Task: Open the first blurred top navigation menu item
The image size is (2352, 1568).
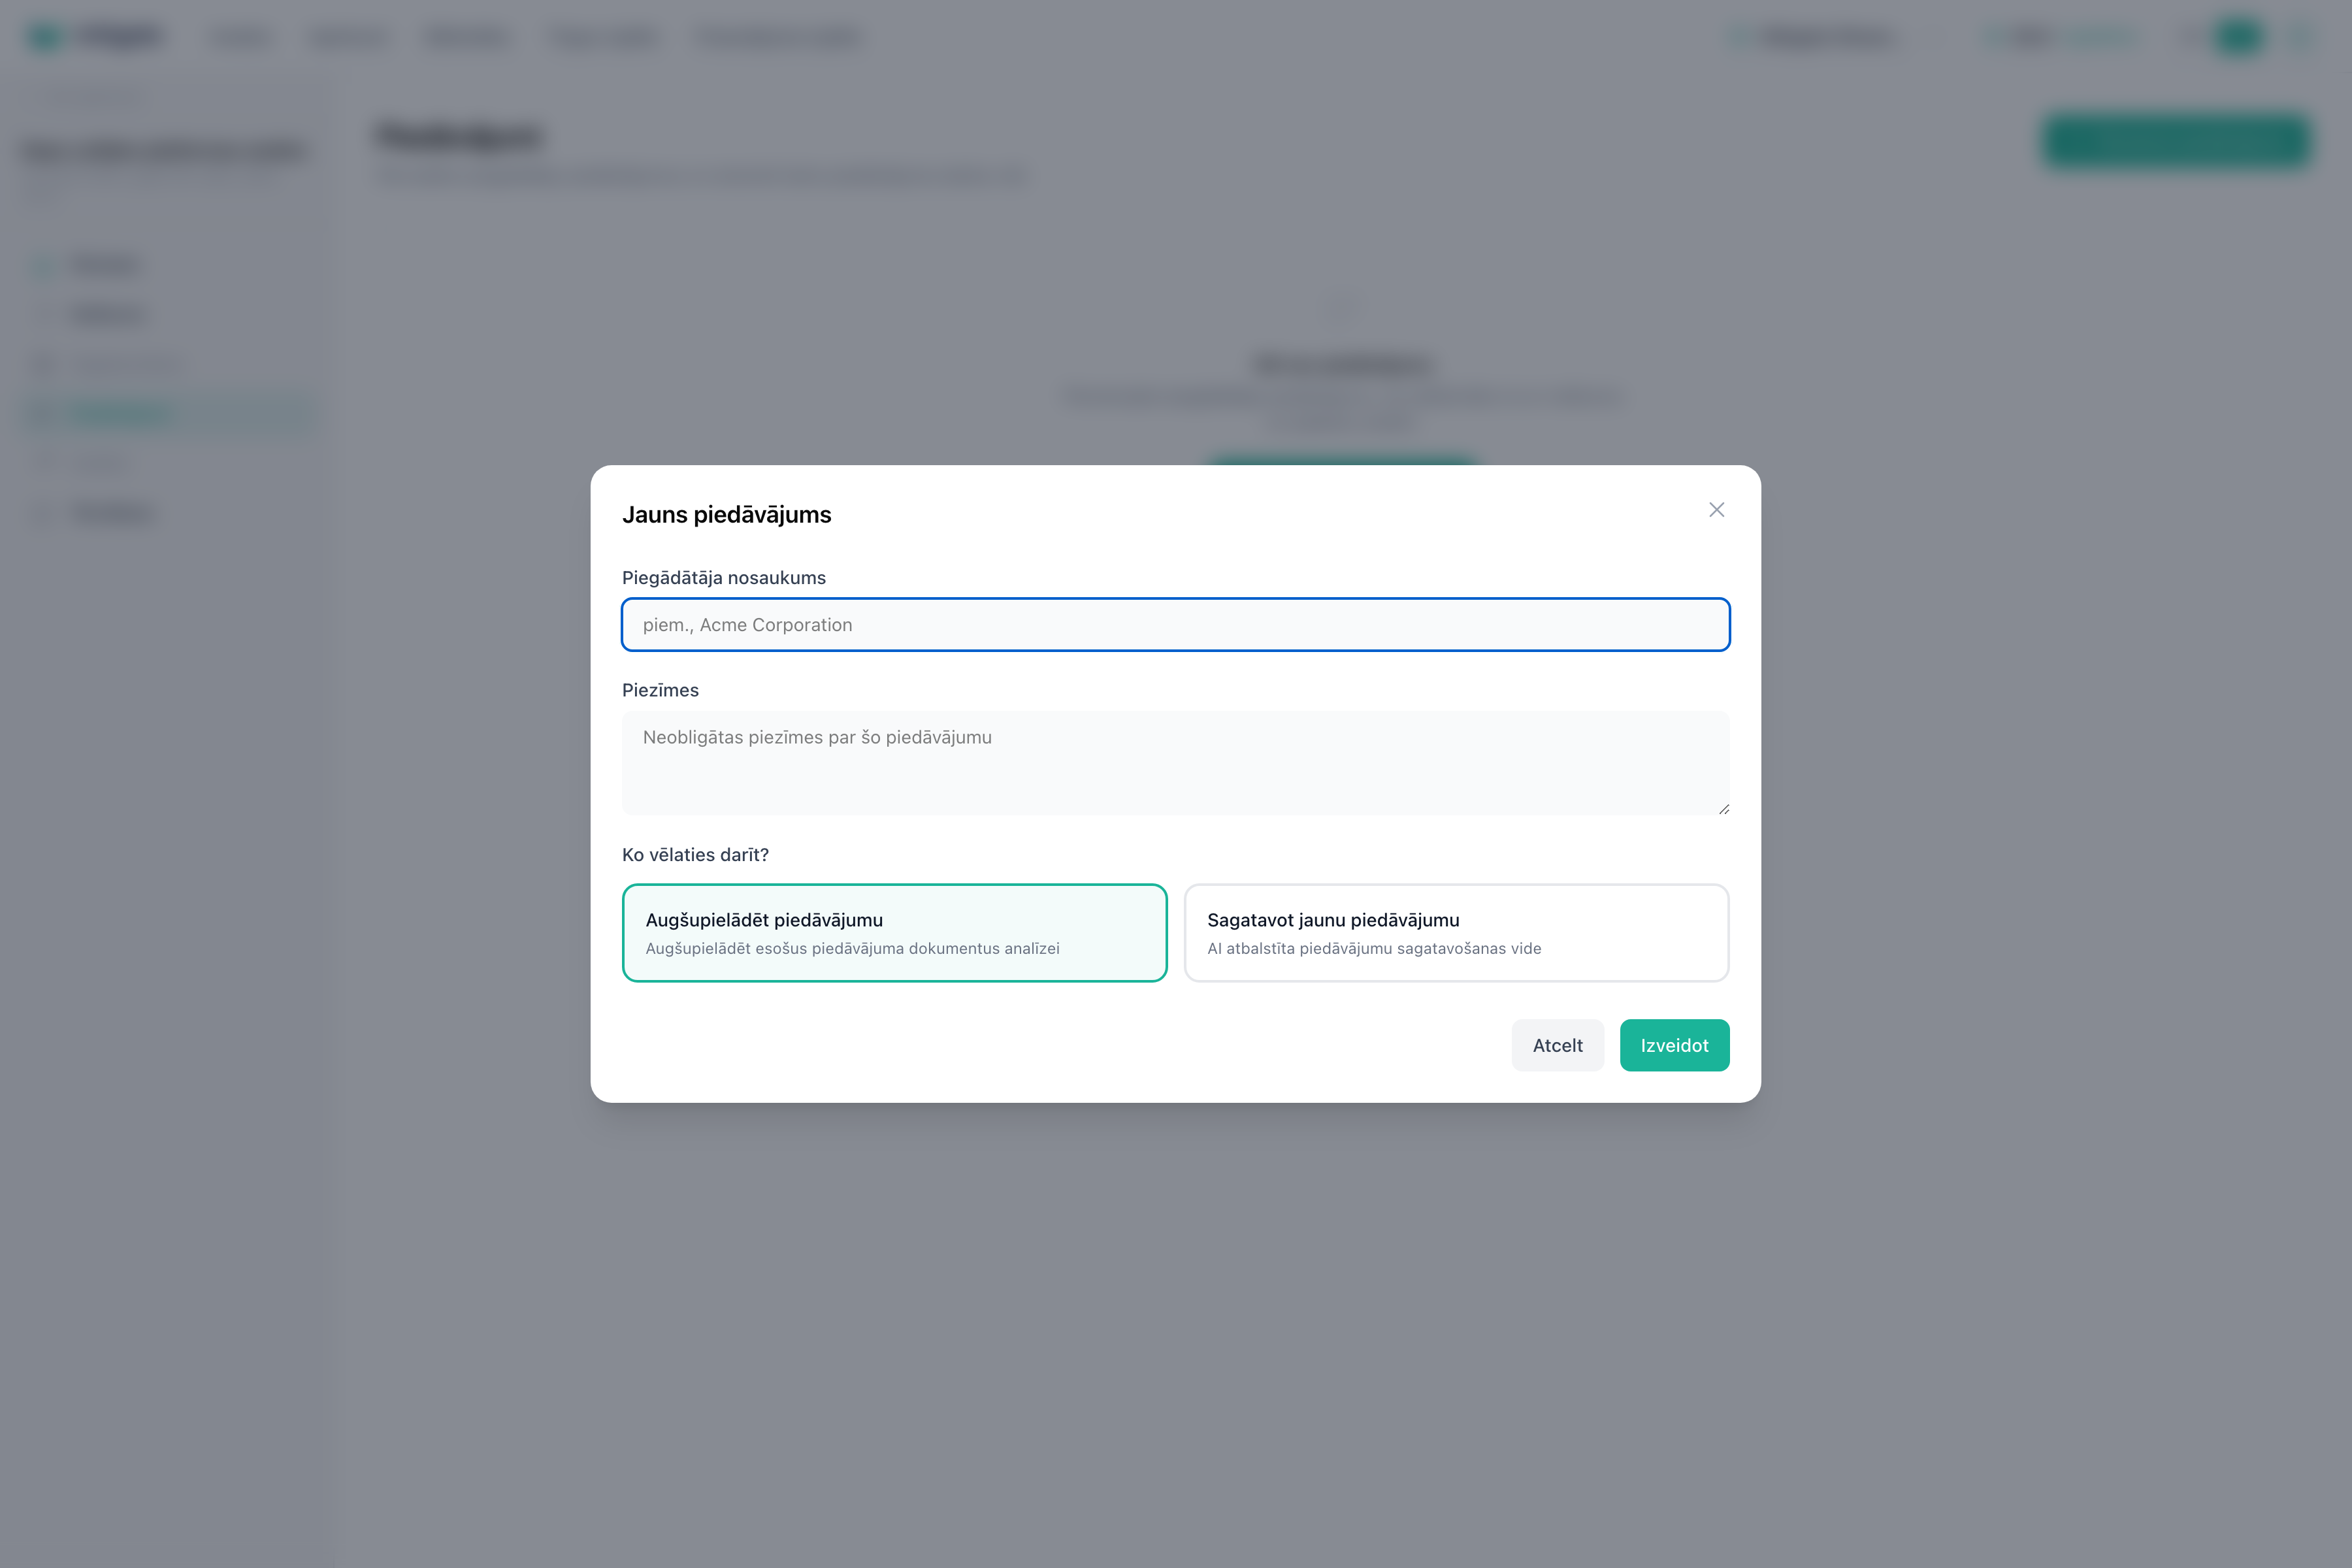Action: 241,37
